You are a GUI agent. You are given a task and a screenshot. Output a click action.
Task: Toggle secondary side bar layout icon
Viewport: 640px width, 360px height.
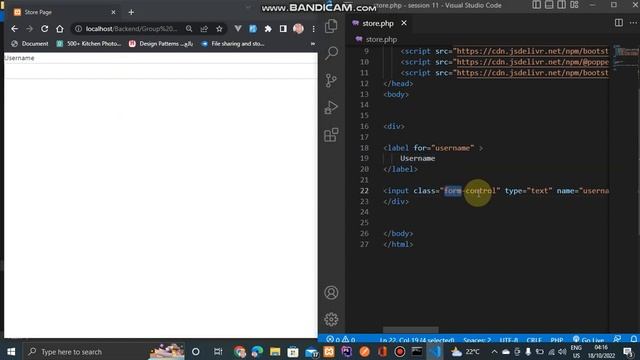pos(562,5)
